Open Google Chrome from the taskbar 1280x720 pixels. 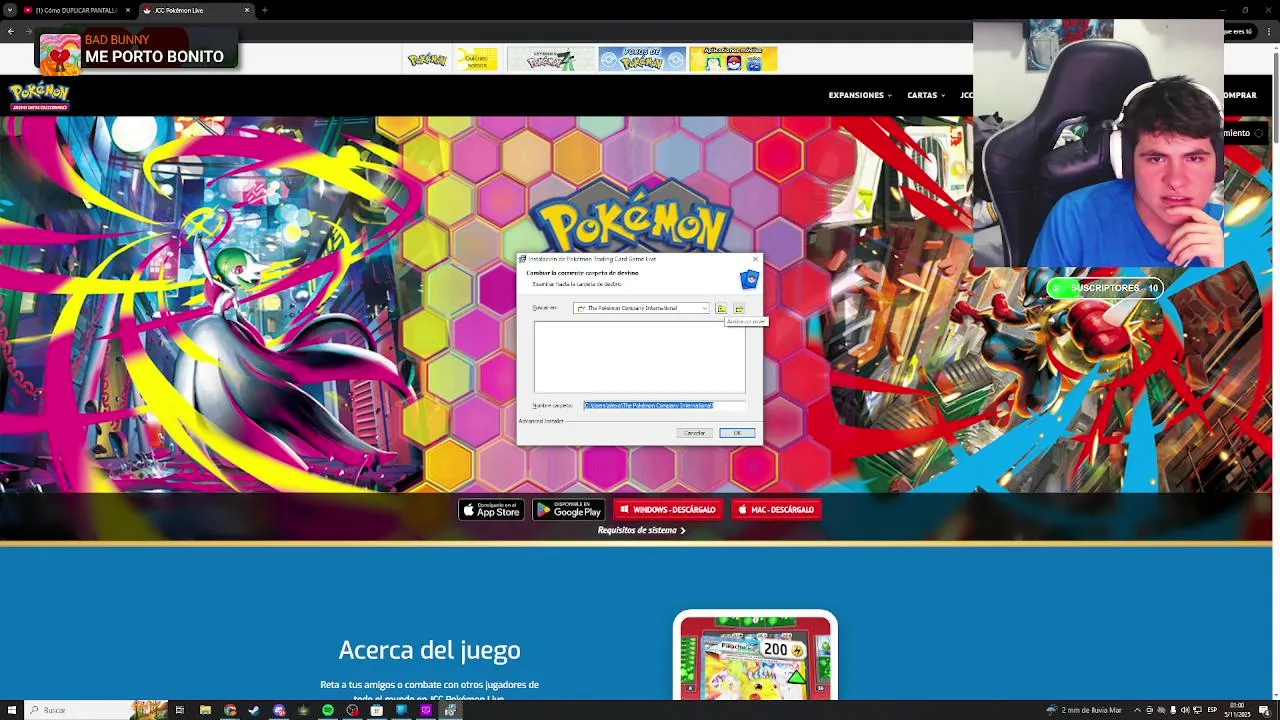click(230, 710)
